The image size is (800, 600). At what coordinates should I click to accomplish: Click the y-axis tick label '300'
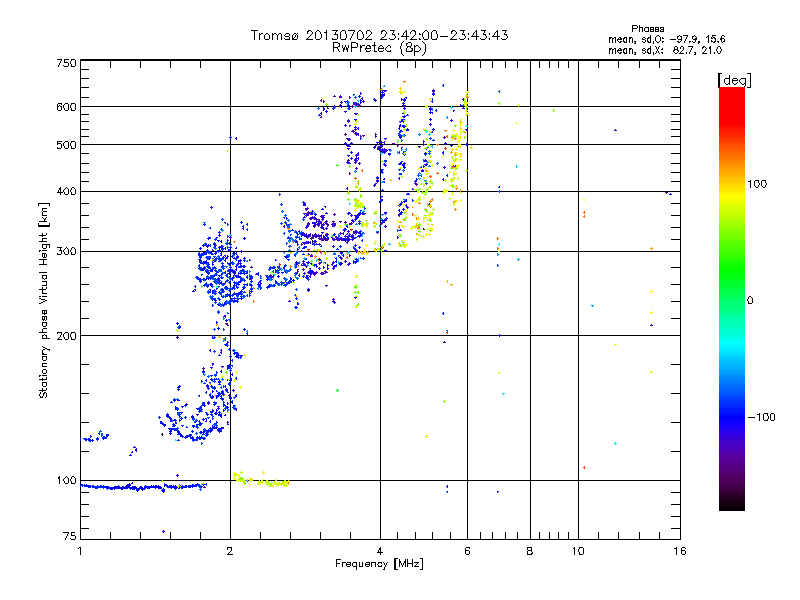click(66, 251)
